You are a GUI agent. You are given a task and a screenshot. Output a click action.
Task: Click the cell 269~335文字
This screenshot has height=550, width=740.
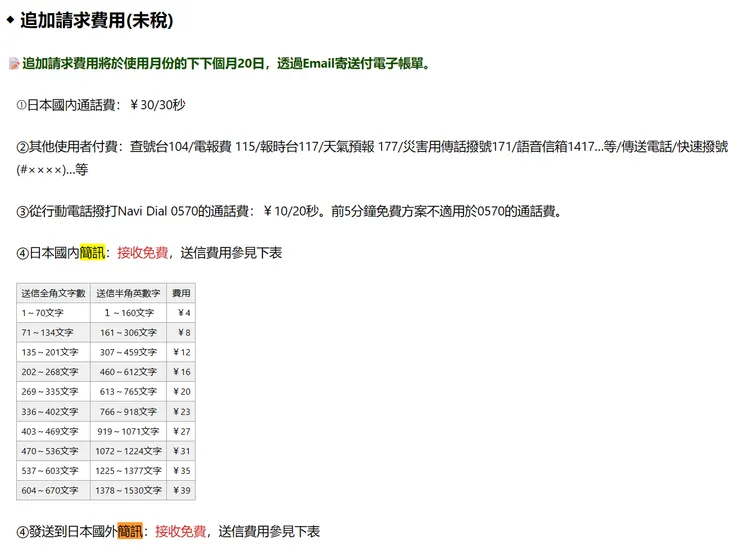click(x=53, y=392)
